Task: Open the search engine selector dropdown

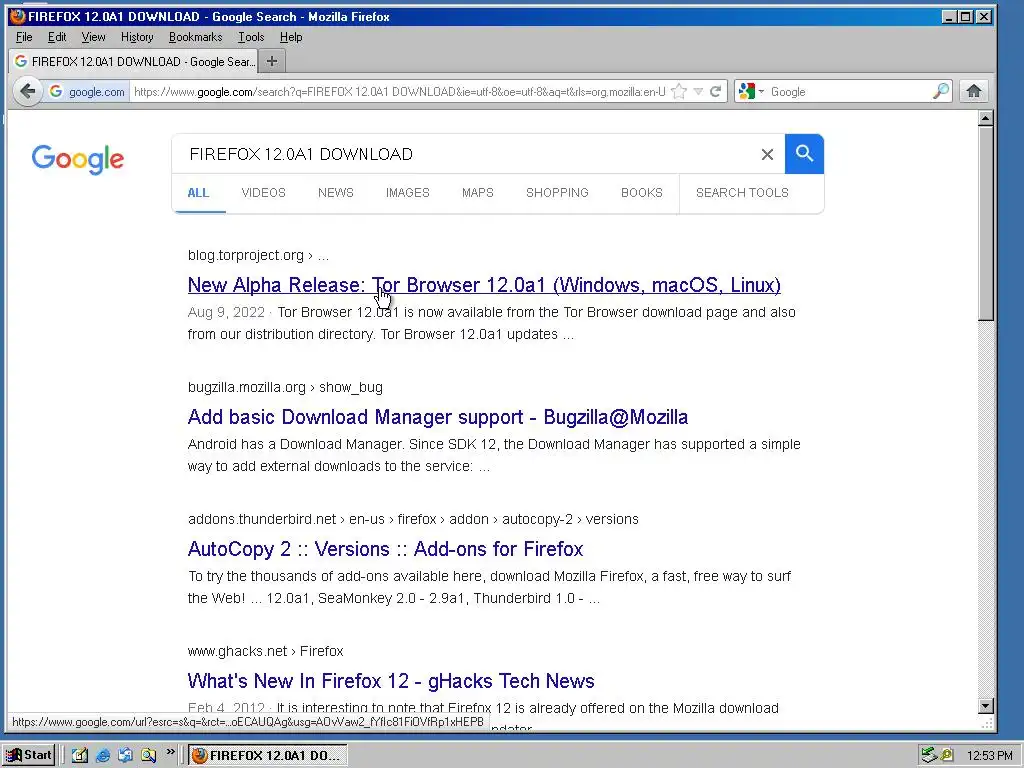Action: point(751,91)
